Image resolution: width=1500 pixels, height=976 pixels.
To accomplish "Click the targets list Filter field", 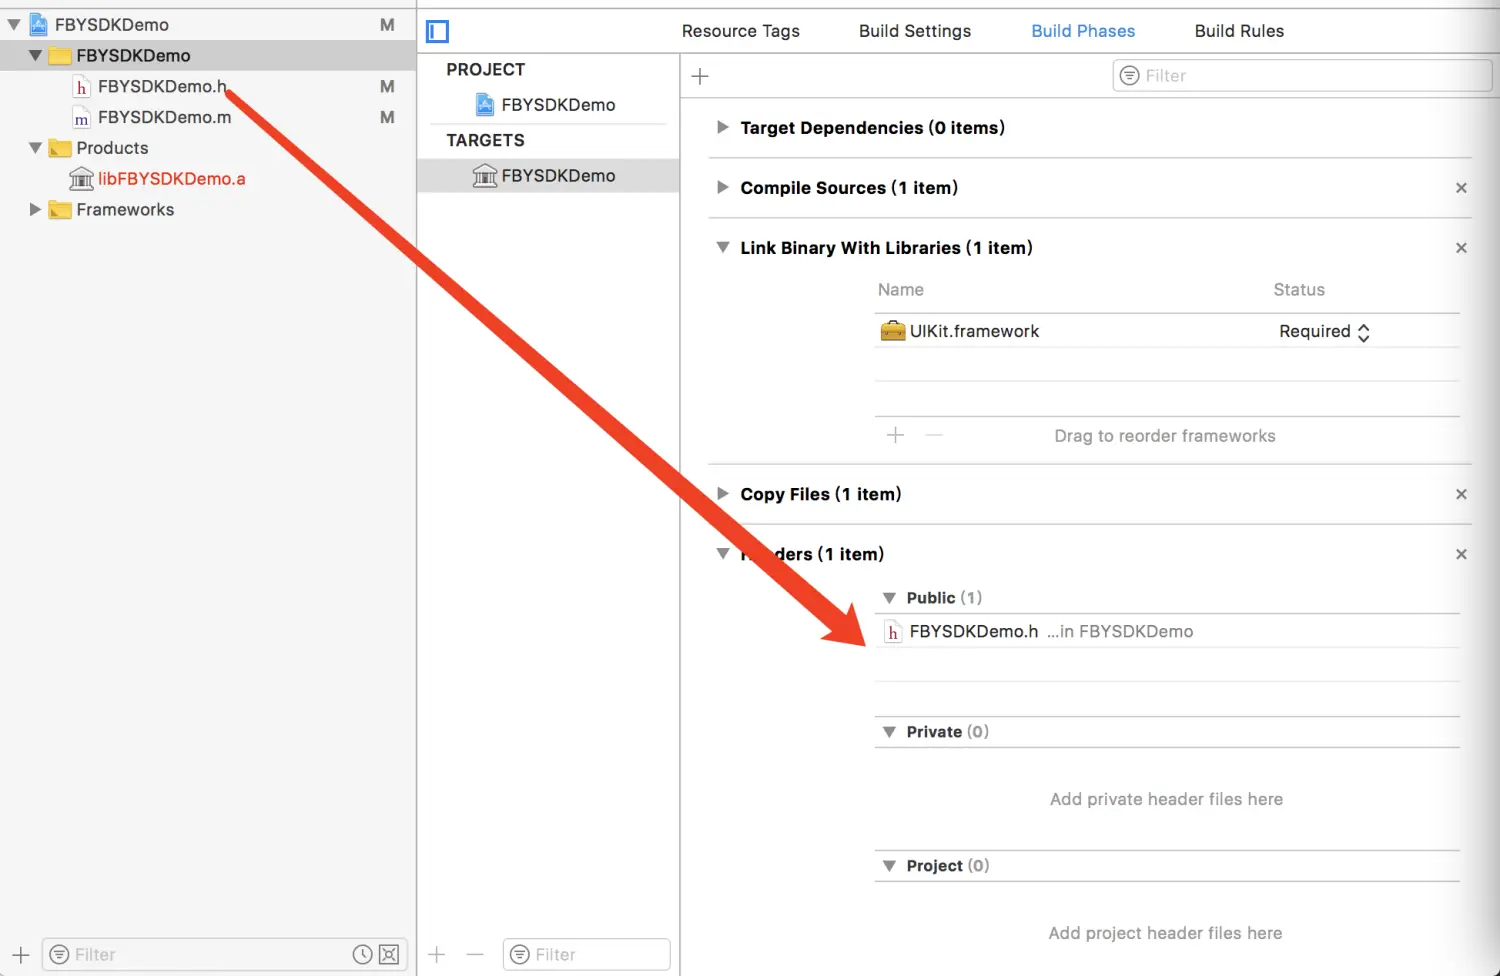I will click(587, 955).
